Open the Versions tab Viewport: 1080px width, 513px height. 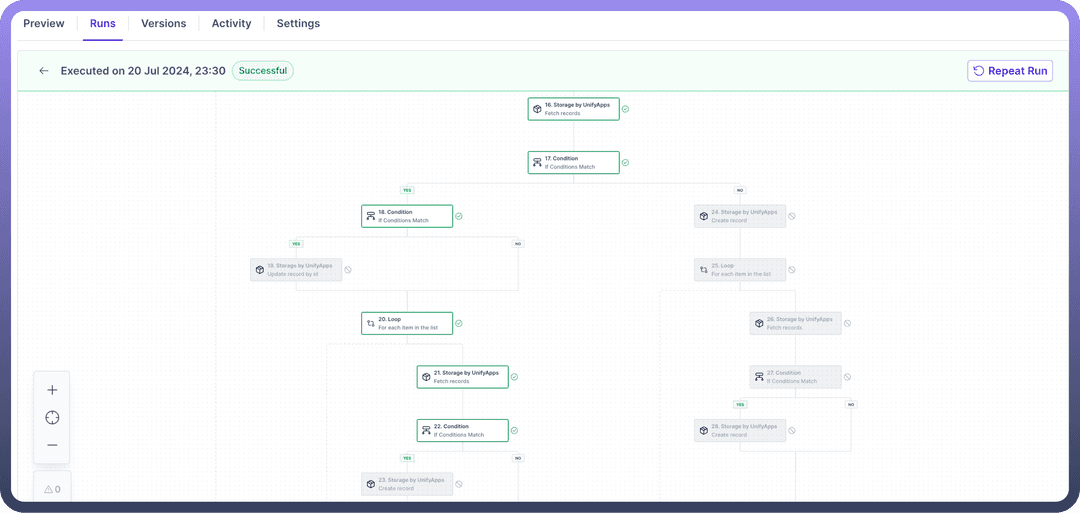pyautogui.click(x=163, y=23)
